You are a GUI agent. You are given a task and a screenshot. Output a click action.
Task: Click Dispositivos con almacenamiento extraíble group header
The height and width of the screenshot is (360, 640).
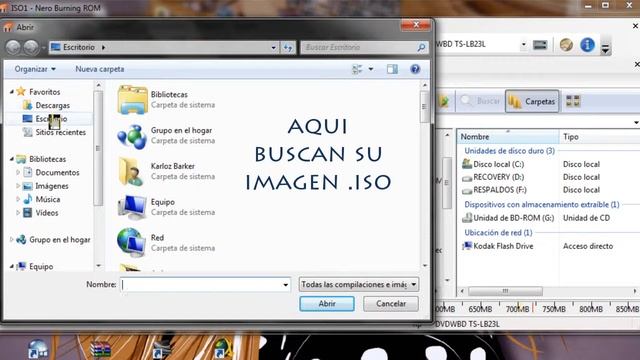[542, 204]
